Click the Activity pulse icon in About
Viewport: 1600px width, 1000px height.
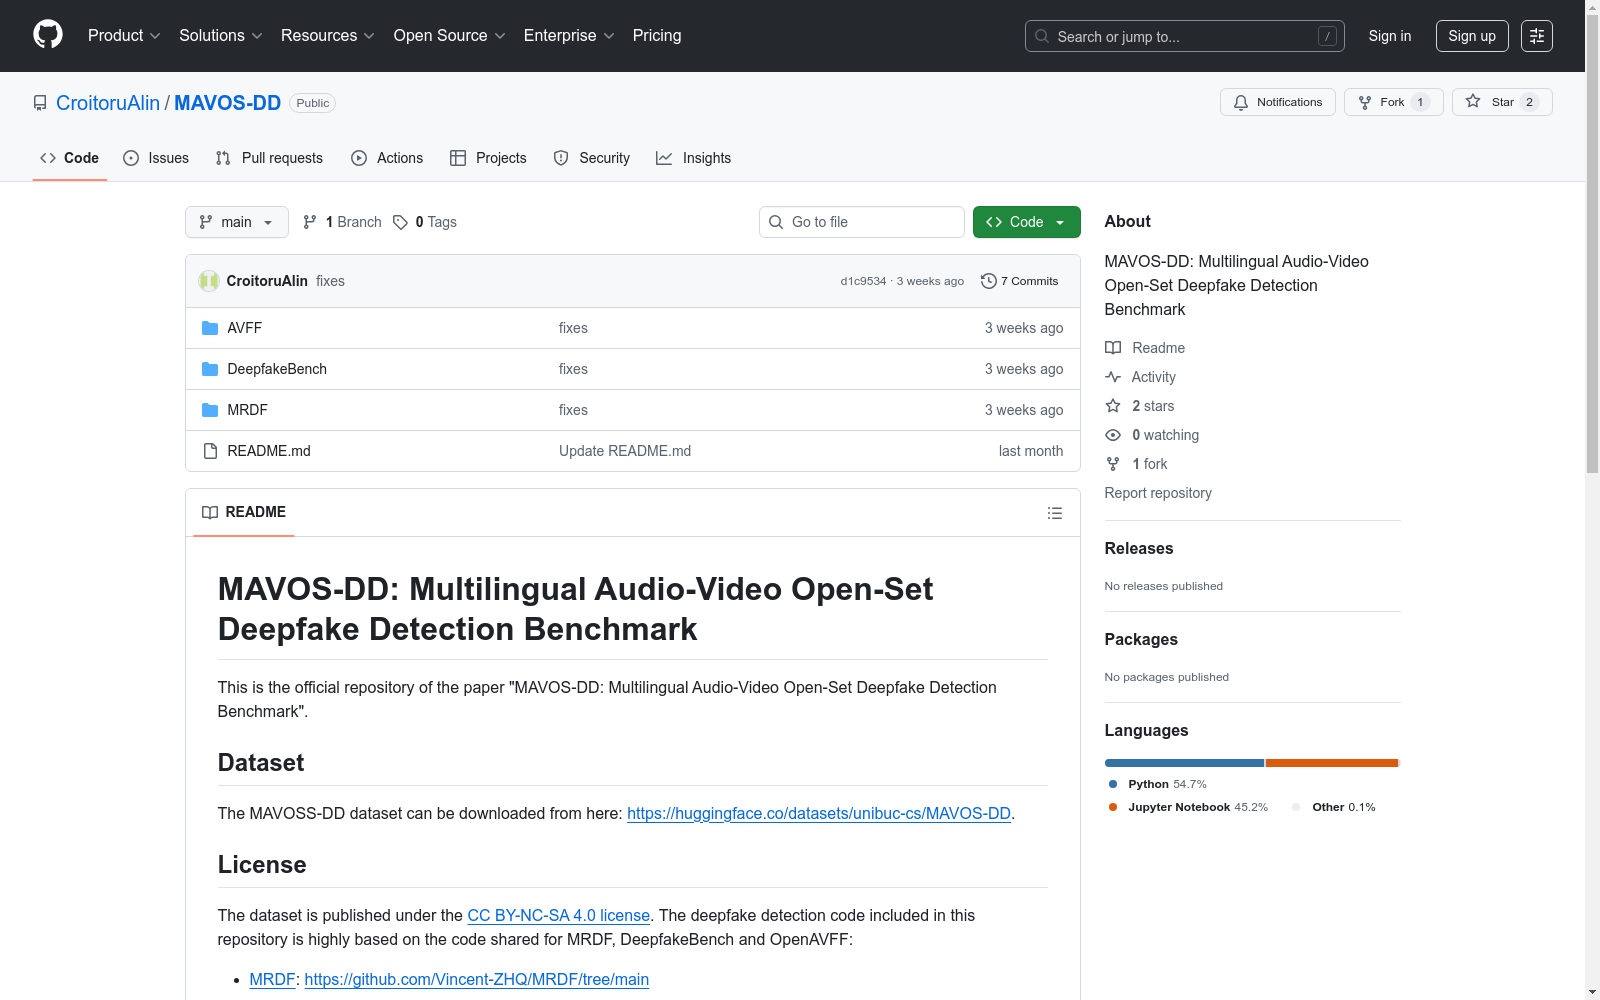click(x=1113, y=377)
